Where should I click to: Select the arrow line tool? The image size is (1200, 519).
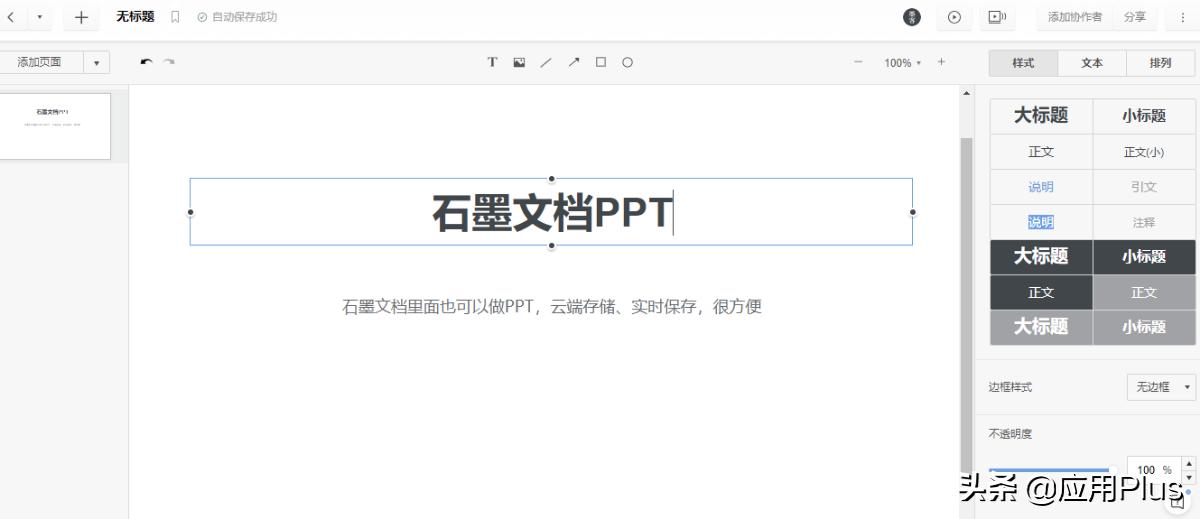click(574, 62)
